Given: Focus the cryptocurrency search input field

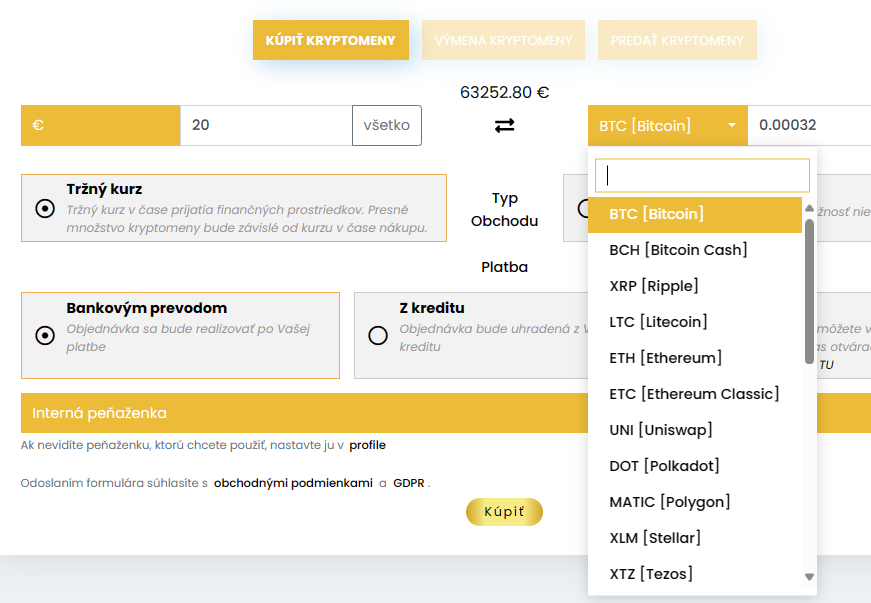Looking at the screenshot, I should (702, 175).
